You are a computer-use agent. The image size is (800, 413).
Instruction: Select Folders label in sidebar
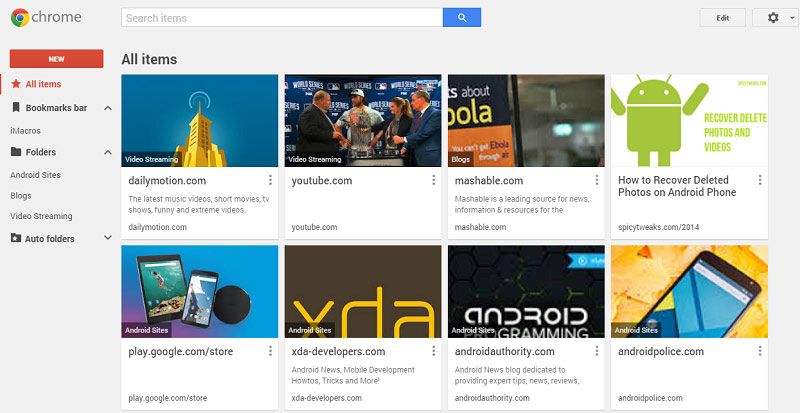pyautogui.click(x=41, y=152)
